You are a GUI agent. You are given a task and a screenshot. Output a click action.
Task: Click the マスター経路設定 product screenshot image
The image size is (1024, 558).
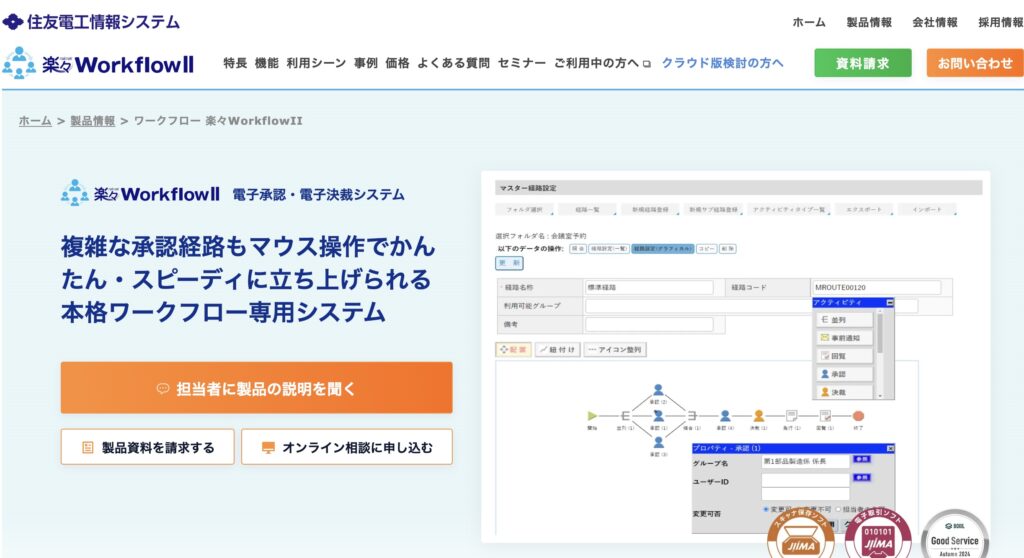click(735, 357)
